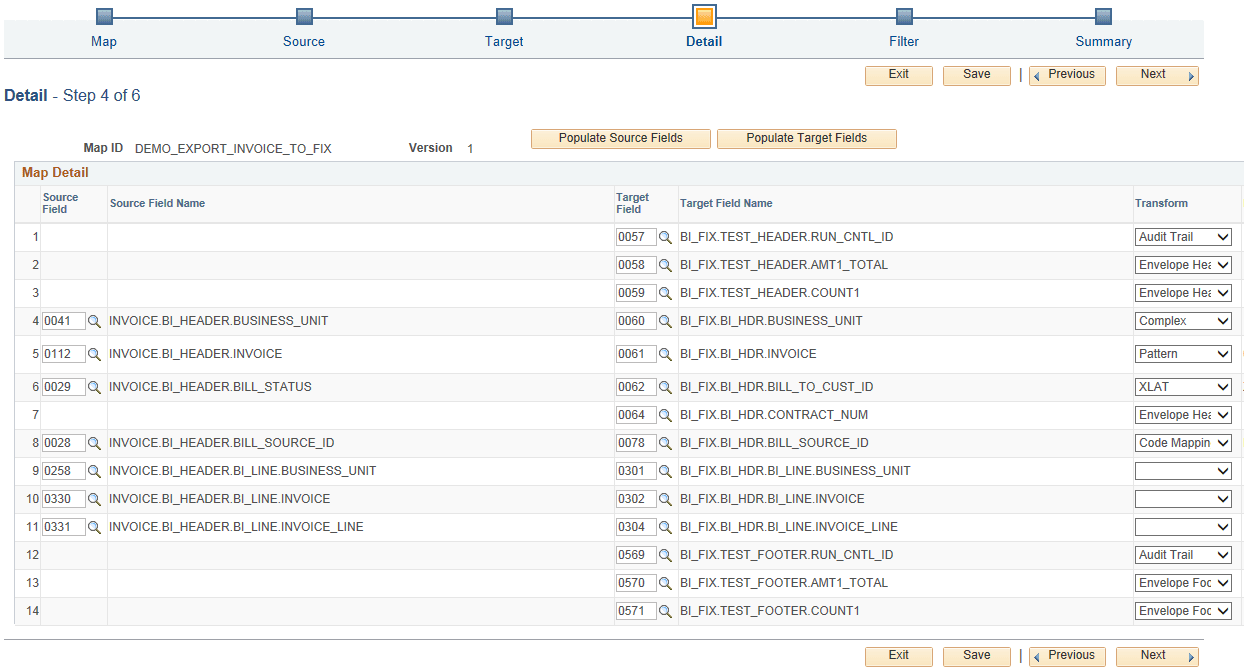1244x672 pixels.
Task: Go to the Map step label
Action: (104, 42)
